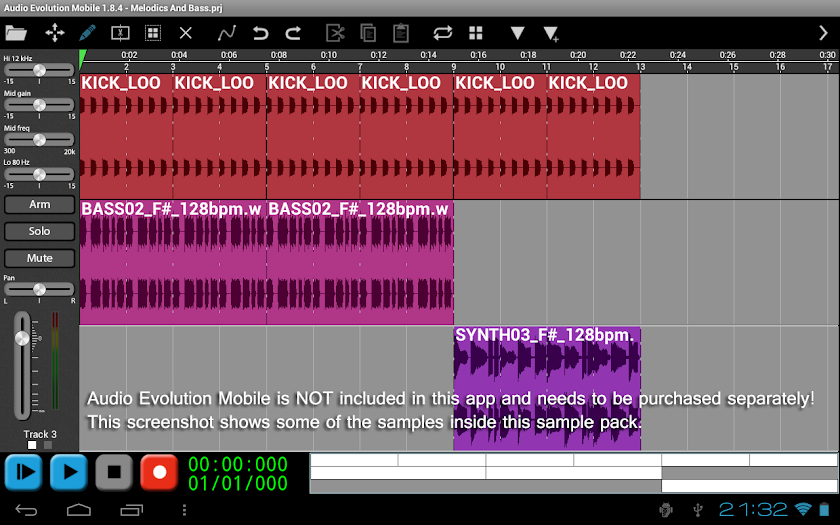The height and width of the screenshot is (525, 840).
Task: Open the four-squares grid view icon
Action: pos(476,33)
